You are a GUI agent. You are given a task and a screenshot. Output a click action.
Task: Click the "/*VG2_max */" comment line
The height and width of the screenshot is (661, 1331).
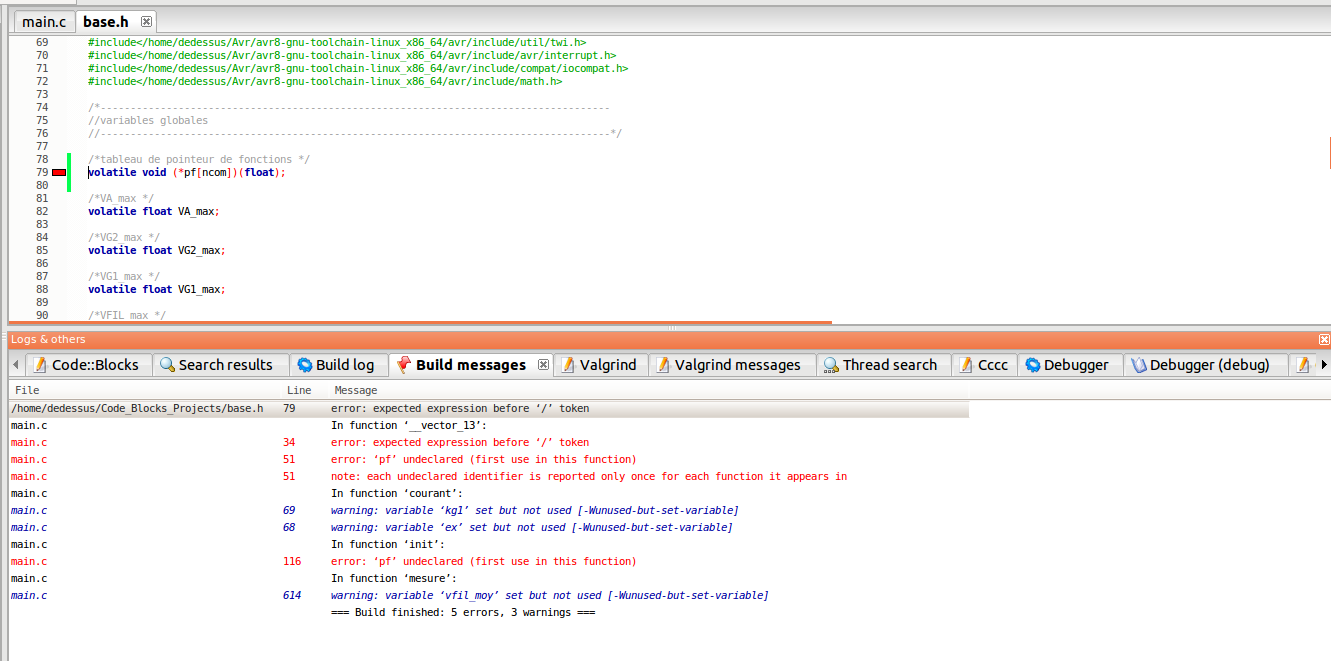[x=124, y=238]
